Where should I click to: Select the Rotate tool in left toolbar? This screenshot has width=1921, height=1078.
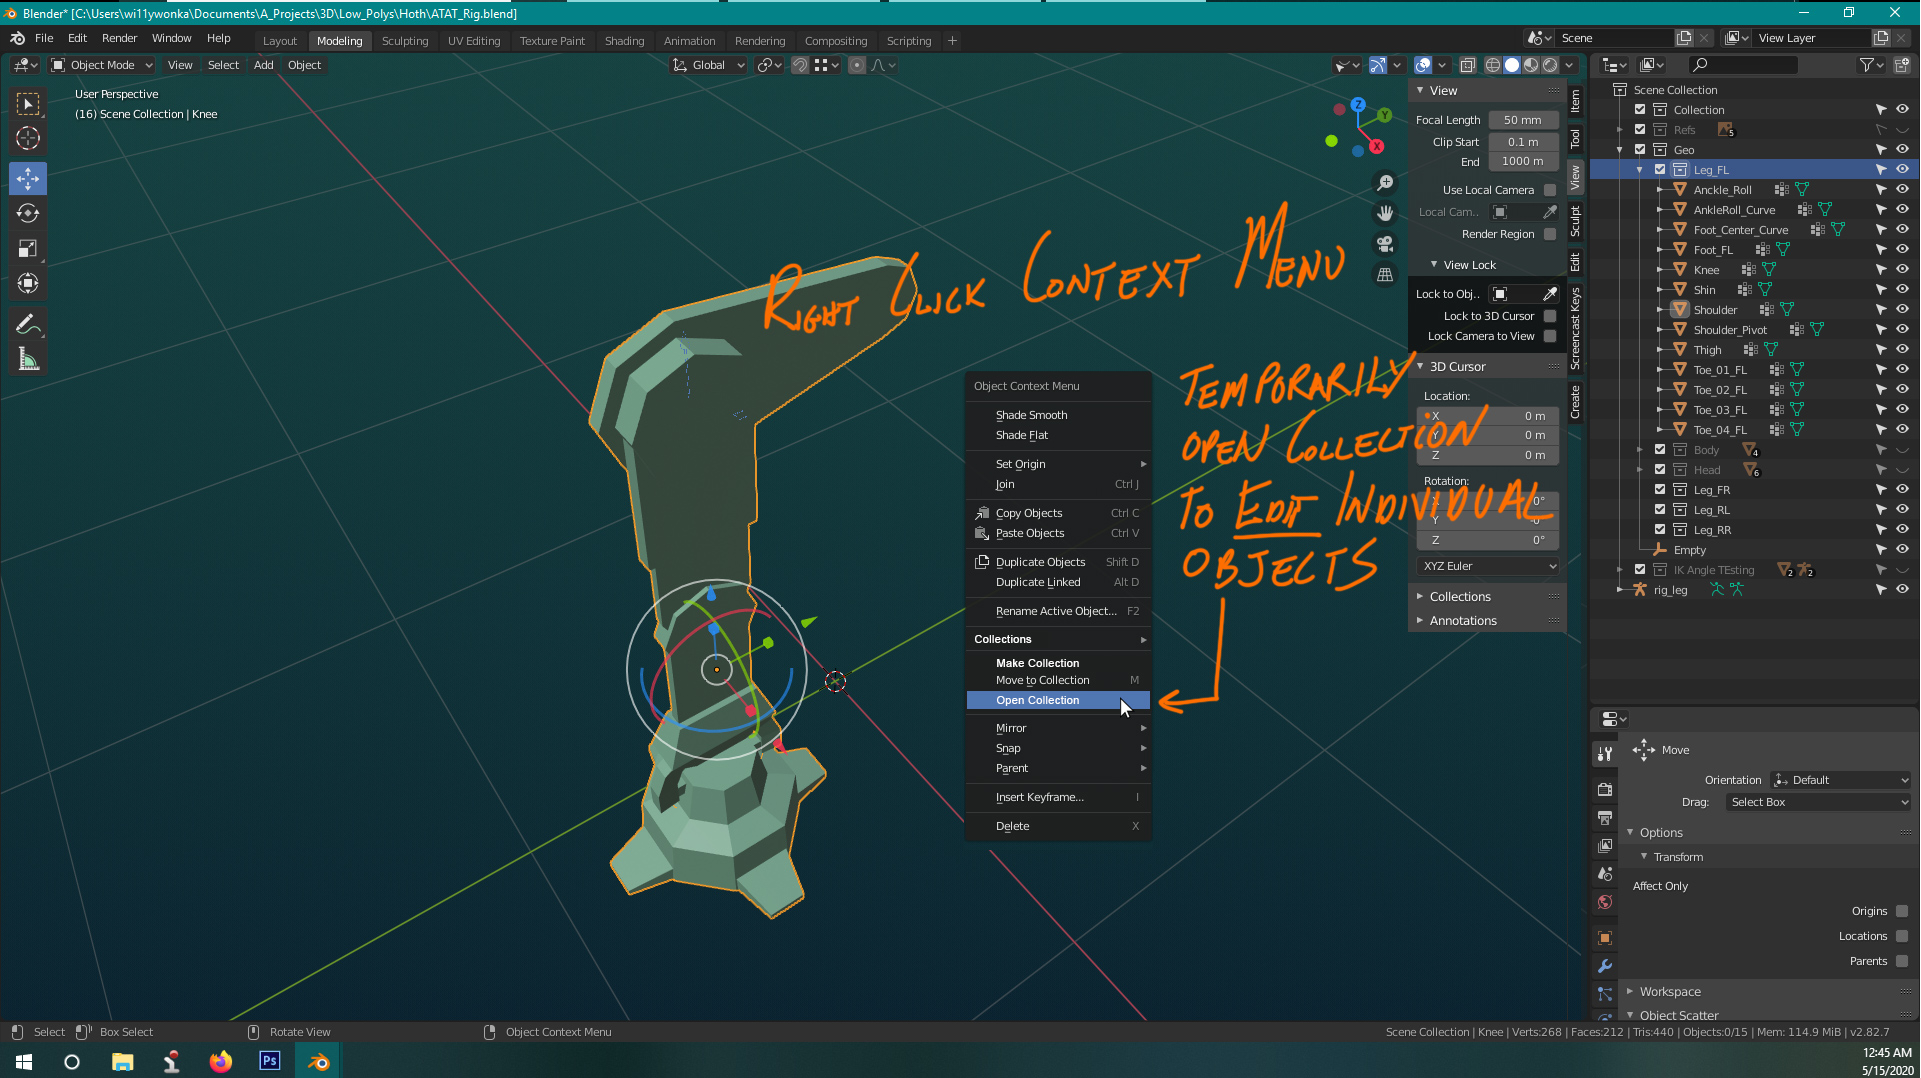click(x=28, y=214)
